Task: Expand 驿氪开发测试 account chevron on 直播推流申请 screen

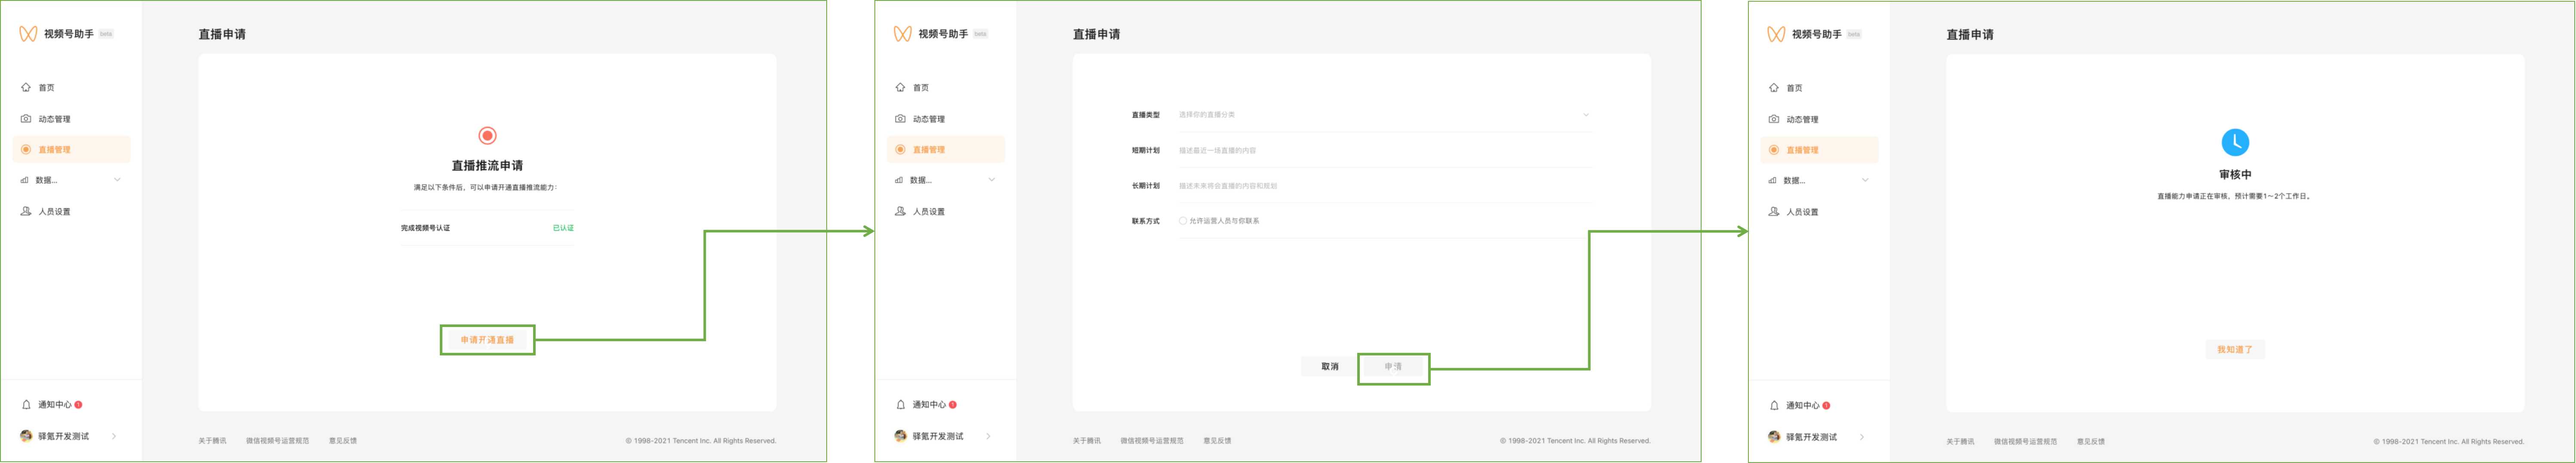Action: pos(114,436)
